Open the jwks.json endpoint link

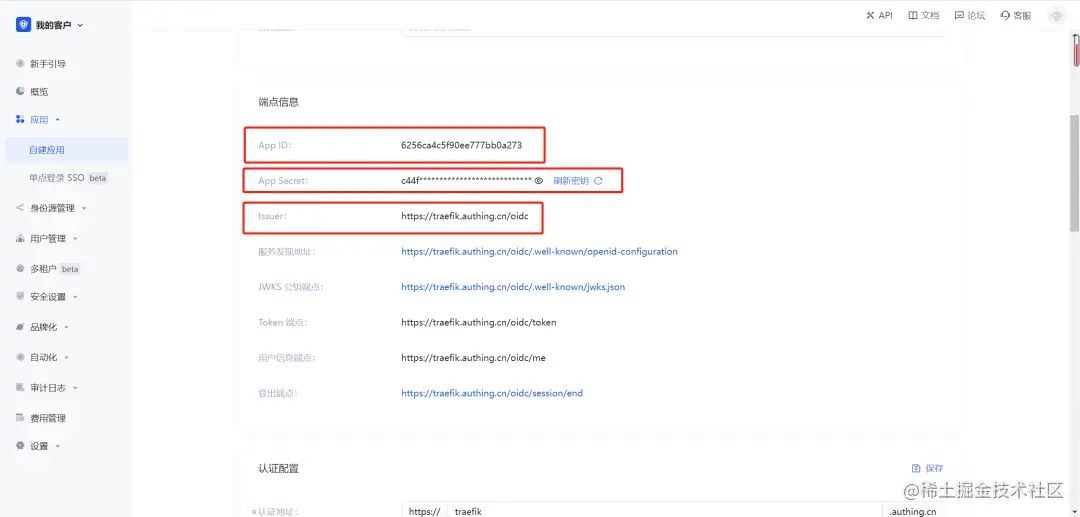[x=513, y=287]
